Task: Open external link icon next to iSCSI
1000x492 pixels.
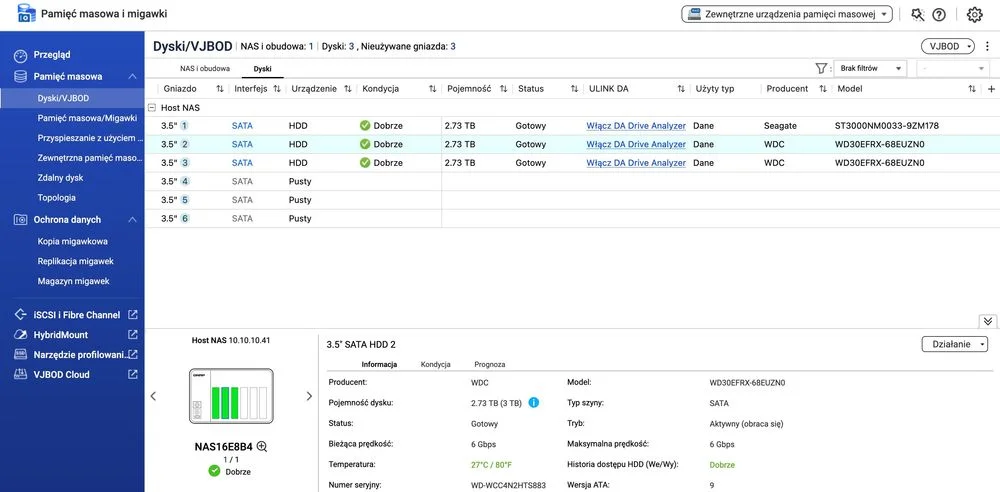Action: click(133, 315)
